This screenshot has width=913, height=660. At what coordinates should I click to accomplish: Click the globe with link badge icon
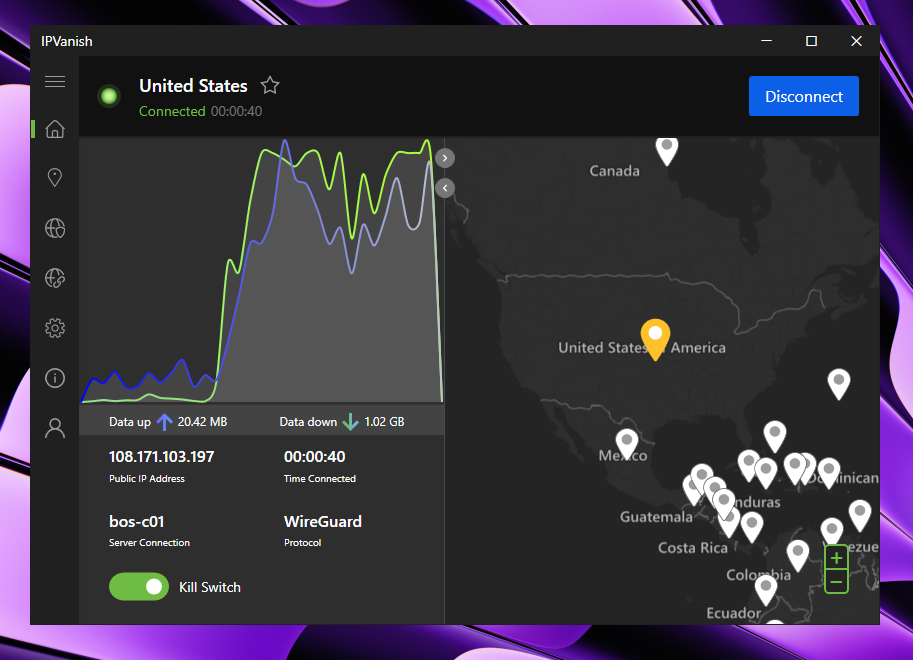(55, 278)
